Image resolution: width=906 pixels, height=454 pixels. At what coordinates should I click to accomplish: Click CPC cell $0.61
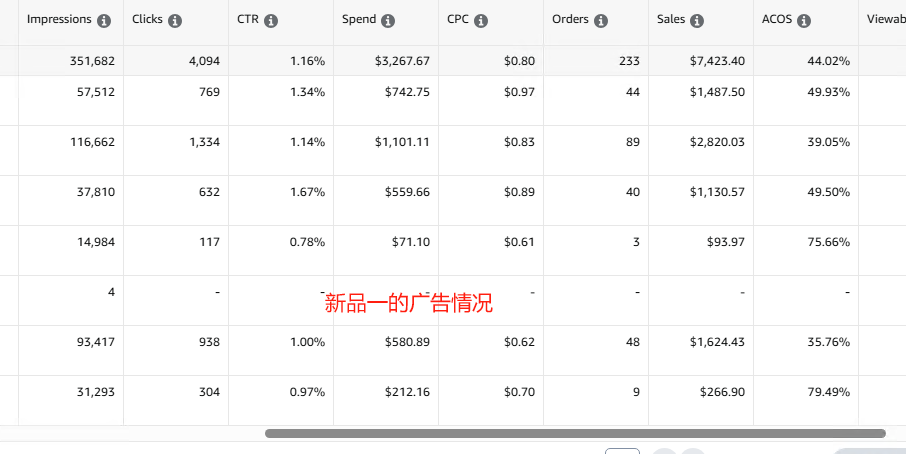coord(519,242)
